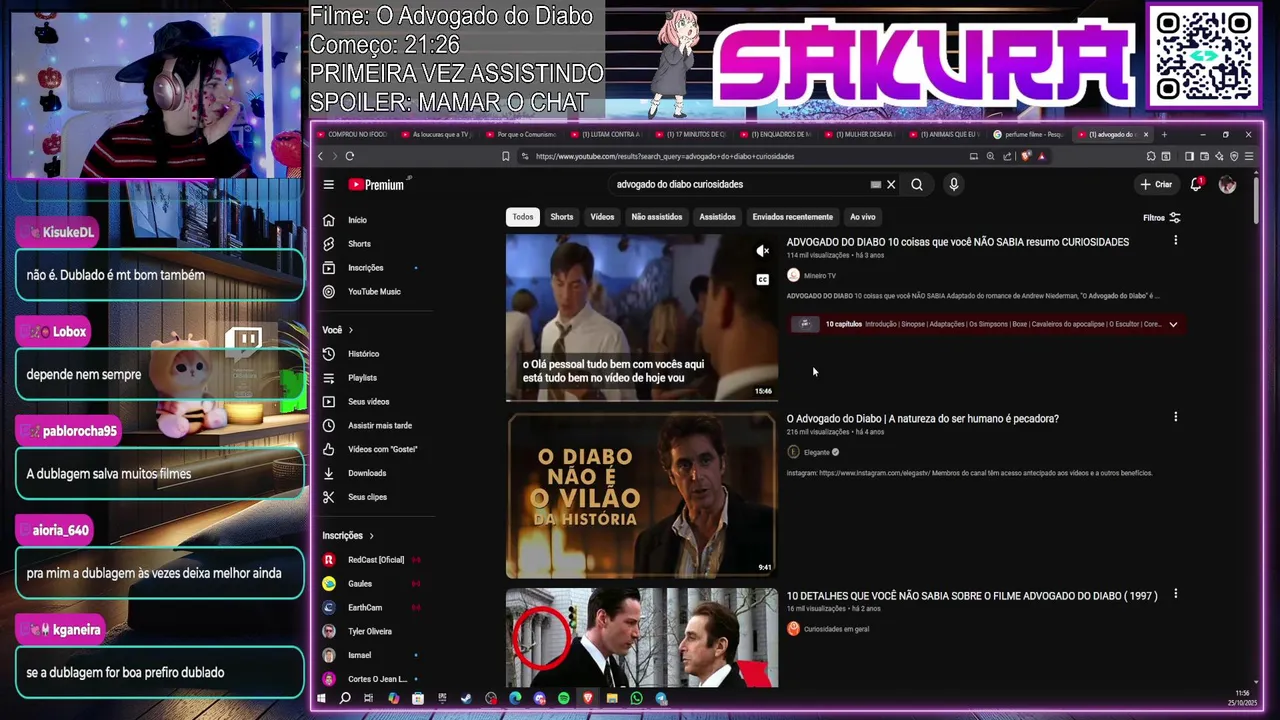This screenshot has height=720, width=1280.
Task: Open a new browser tab
Action: (x=1164, y=134)
